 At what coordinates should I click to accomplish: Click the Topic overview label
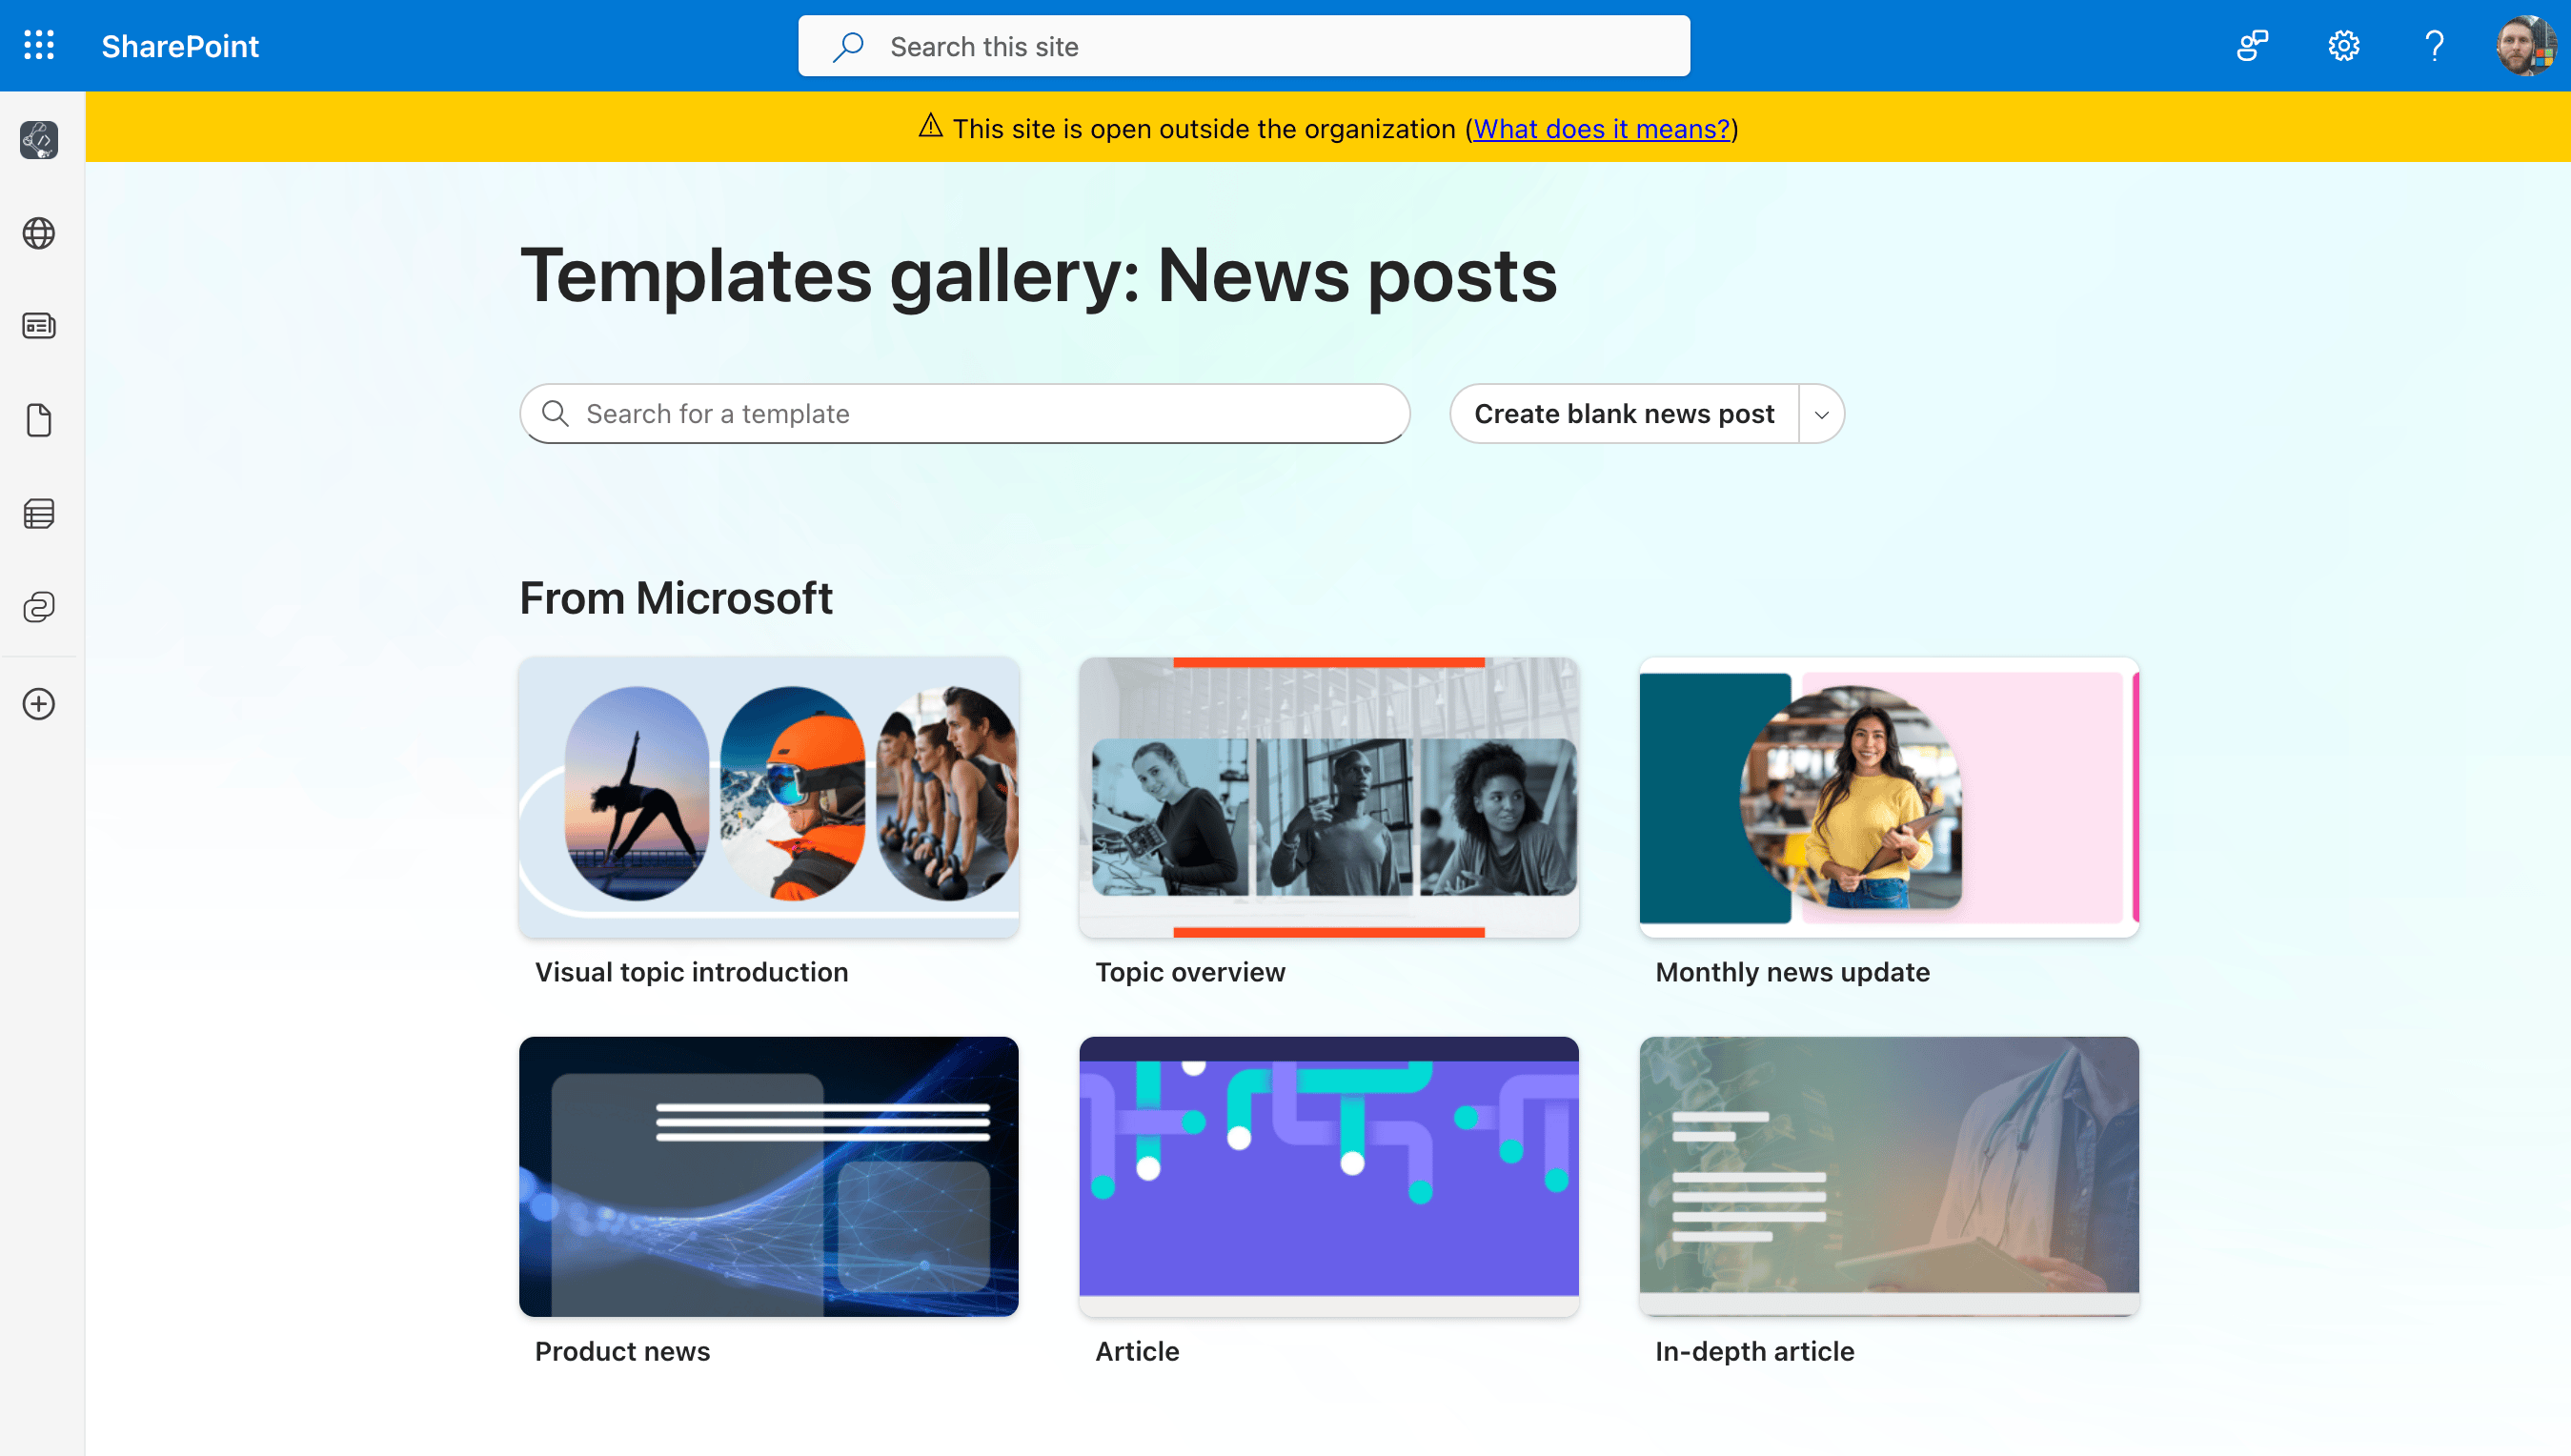pyautogui.click(x=1190, y=972)
